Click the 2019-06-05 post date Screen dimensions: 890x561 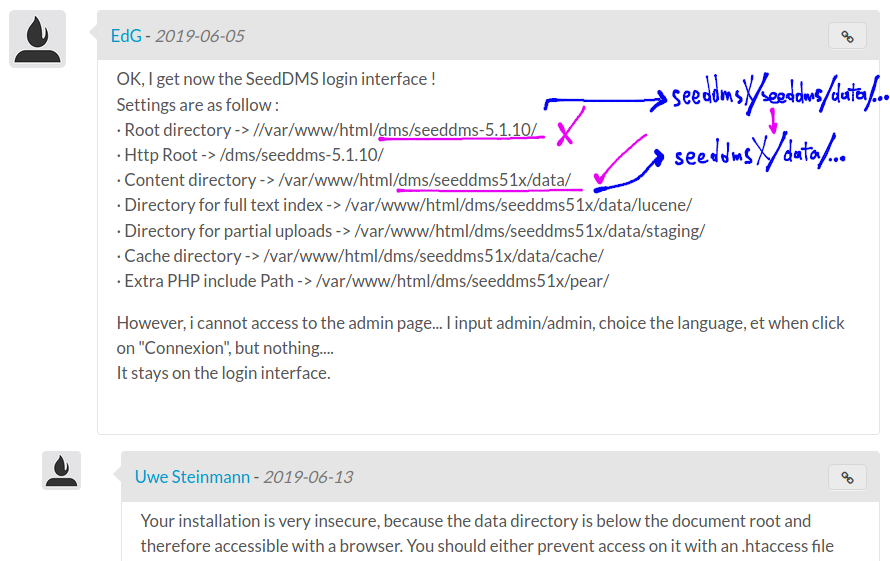[200, 36]
